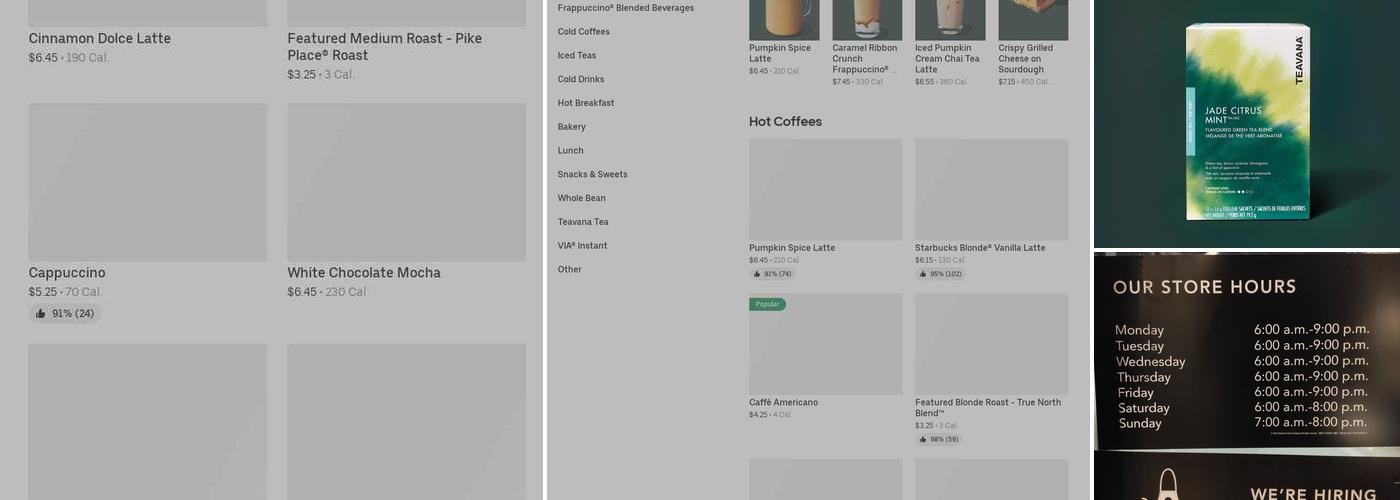Open the Teavana Tea category
Viewport: 1400px width, 500px height.
pos(582,222)
